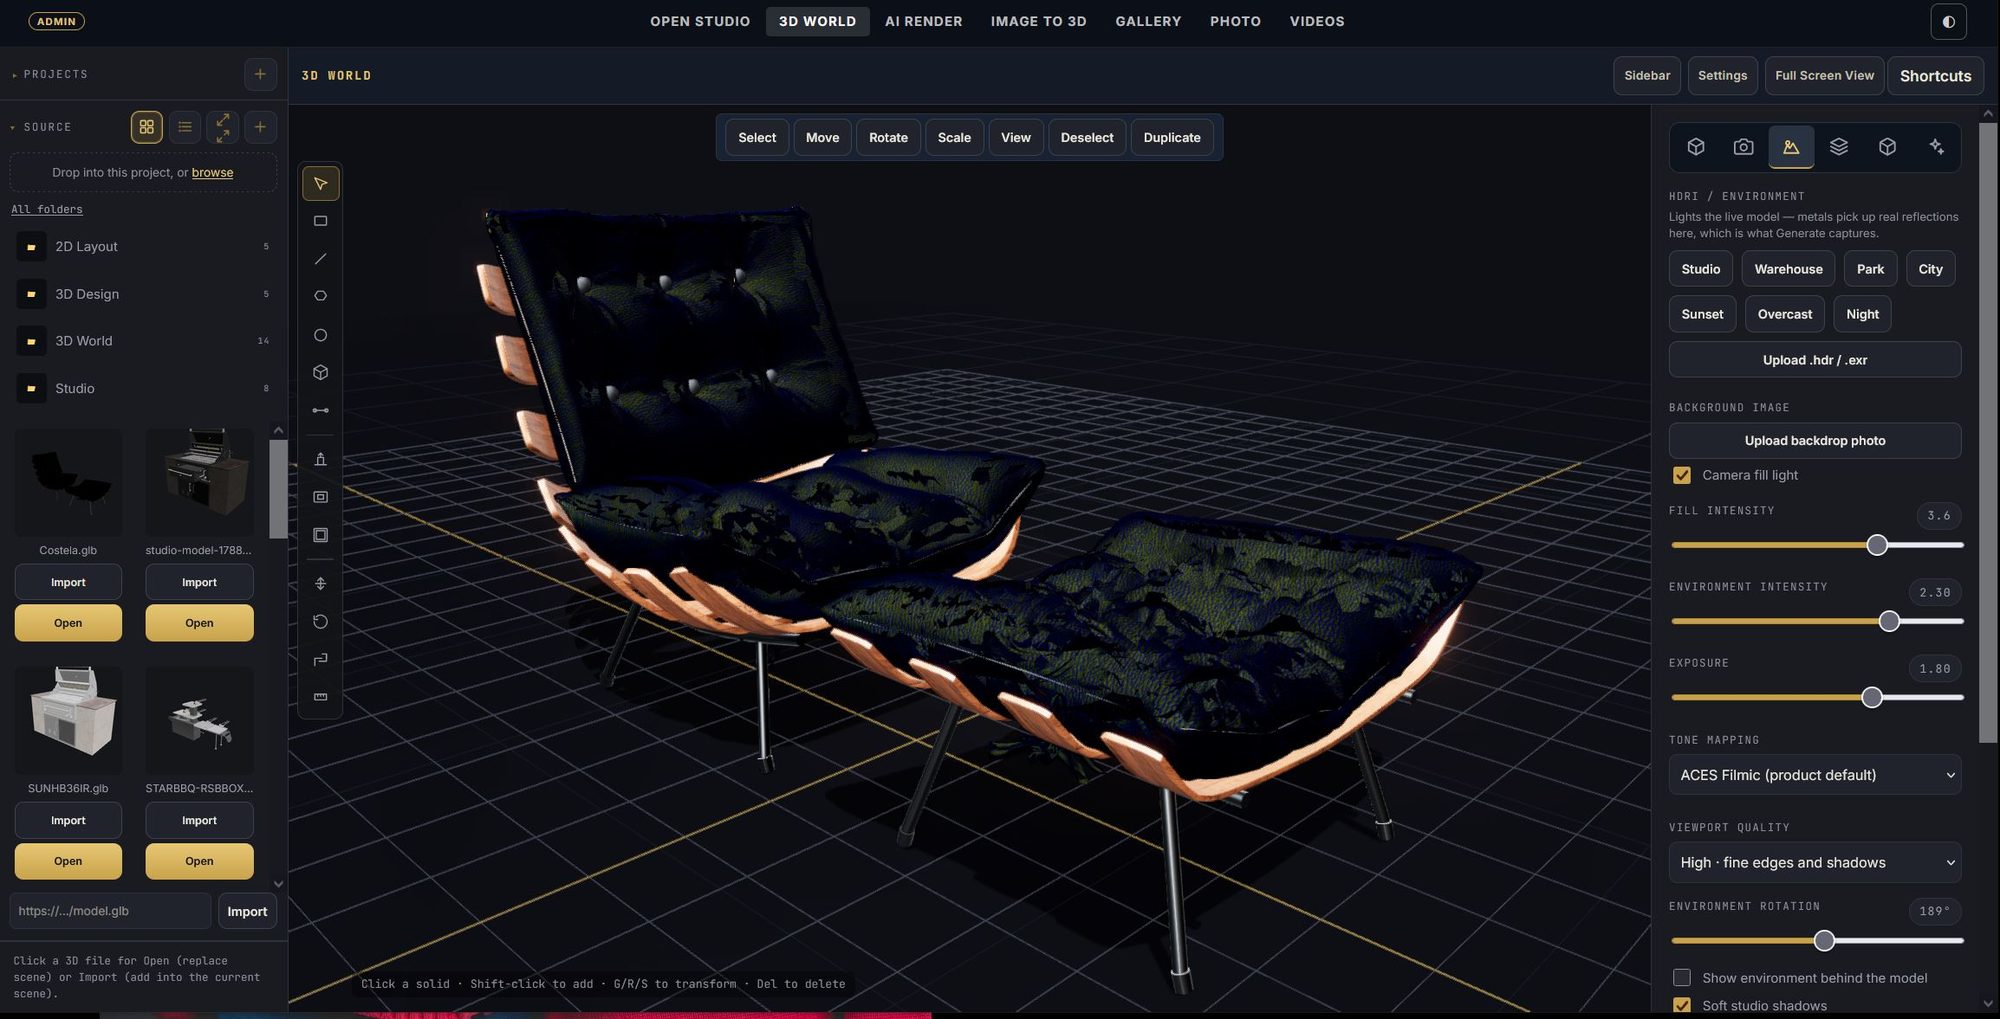Select the cube primitive tool in left toolbar
Image resolution: width=2000 pixels, height=1019 pixels.
click(x=320, y=372)
